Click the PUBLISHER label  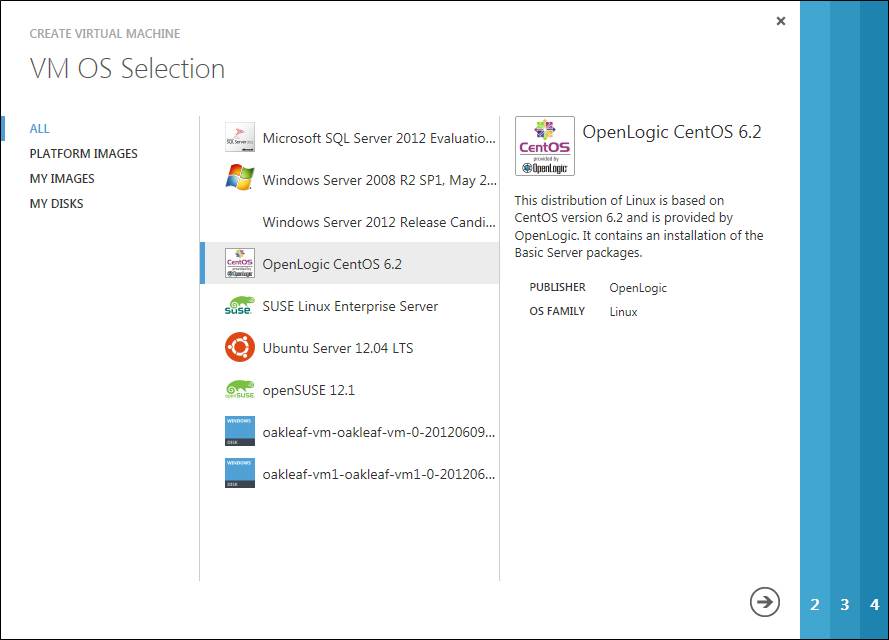(557, 287)
